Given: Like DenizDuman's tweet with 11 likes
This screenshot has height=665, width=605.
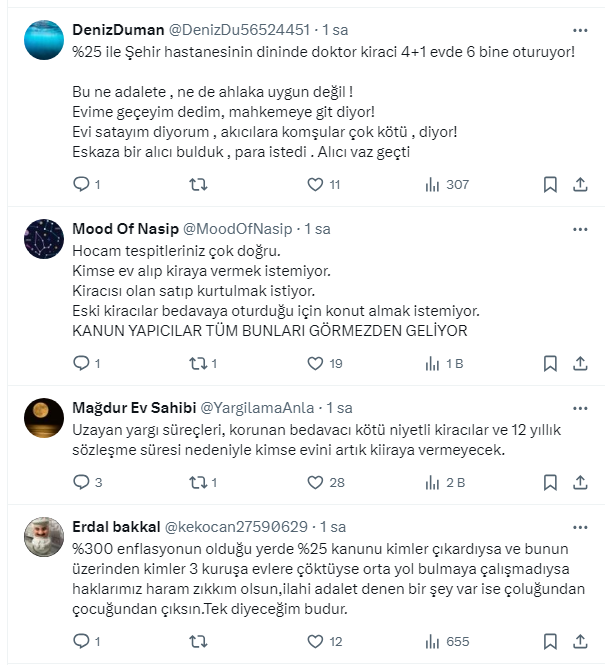Looking at the screenshot, I should pos(315,185).
